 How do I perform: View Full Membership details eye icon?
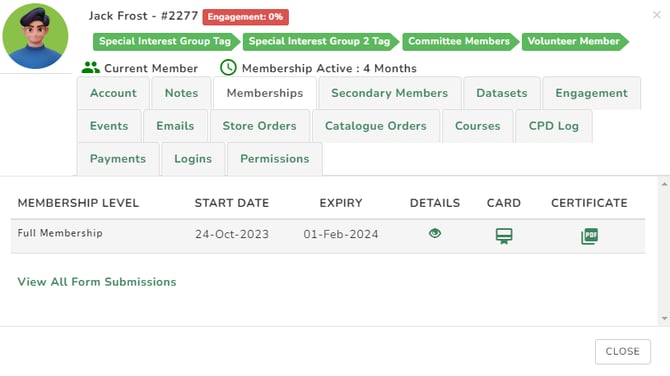coord(435,233)
